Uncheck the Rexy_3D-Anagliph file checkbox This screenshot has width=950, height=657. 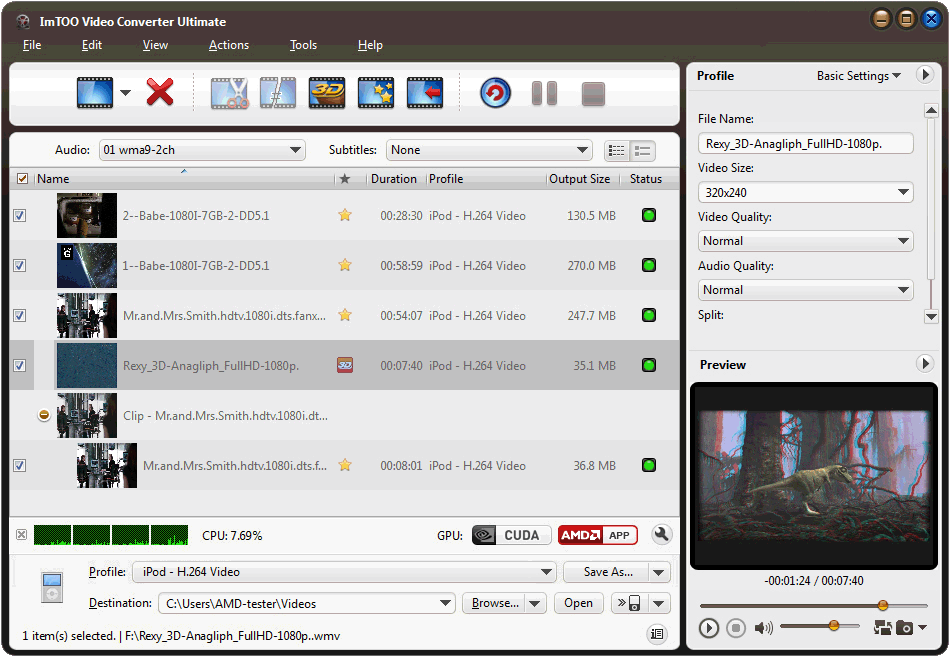coord(21,365)
